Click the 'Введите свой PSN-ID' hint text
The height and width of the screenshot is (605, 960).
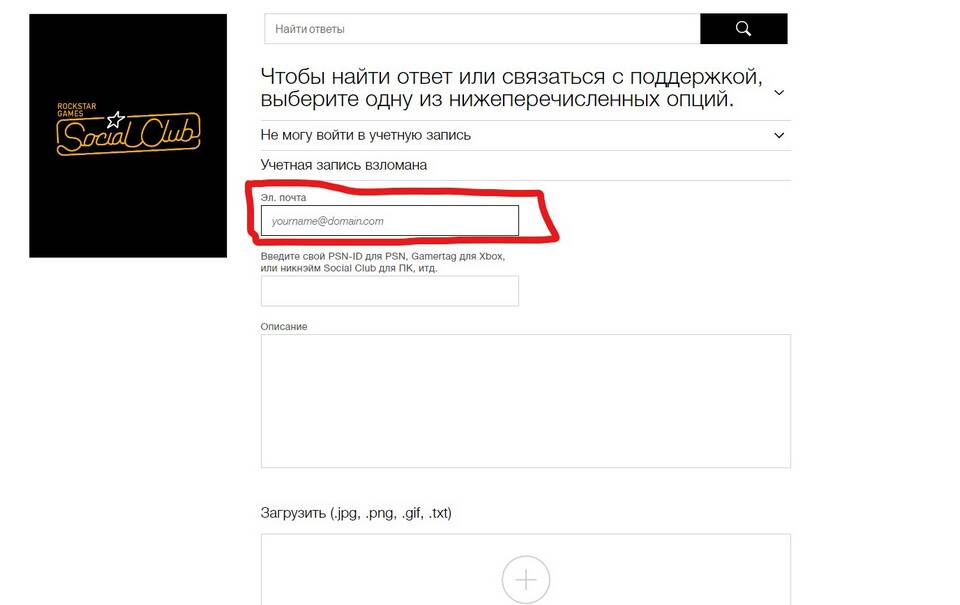pos(383,262)
